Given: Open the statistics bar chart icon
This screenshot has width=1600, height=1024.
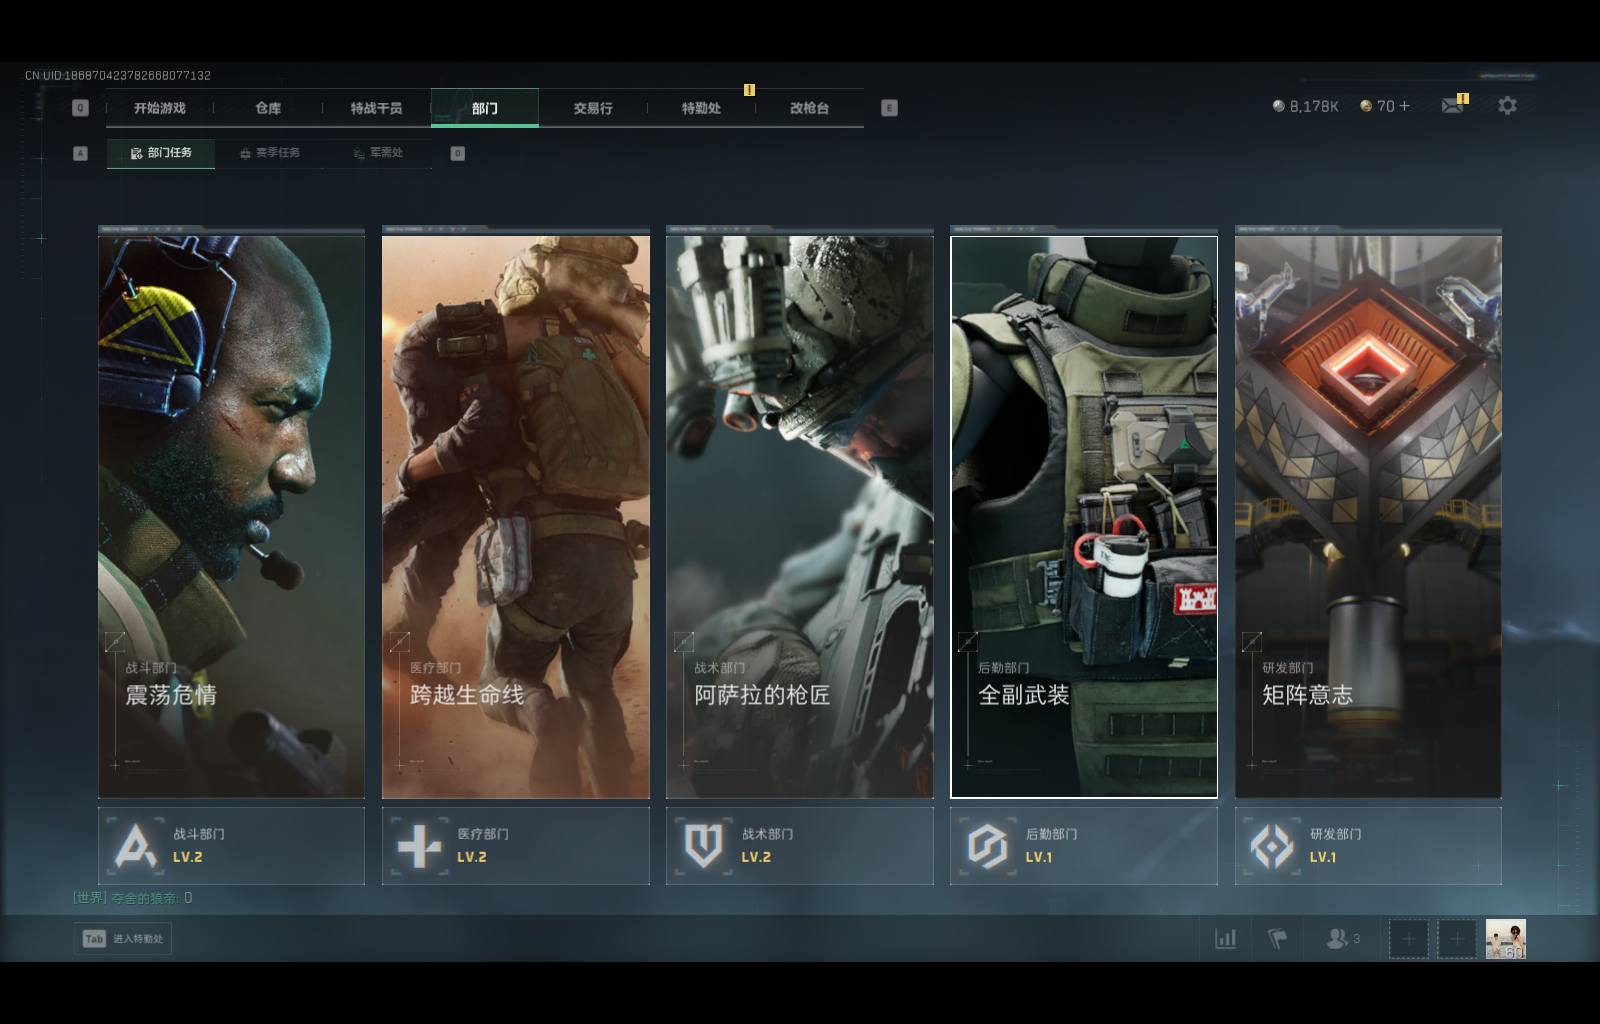Looking at the screenshot, I should 1225,938.
